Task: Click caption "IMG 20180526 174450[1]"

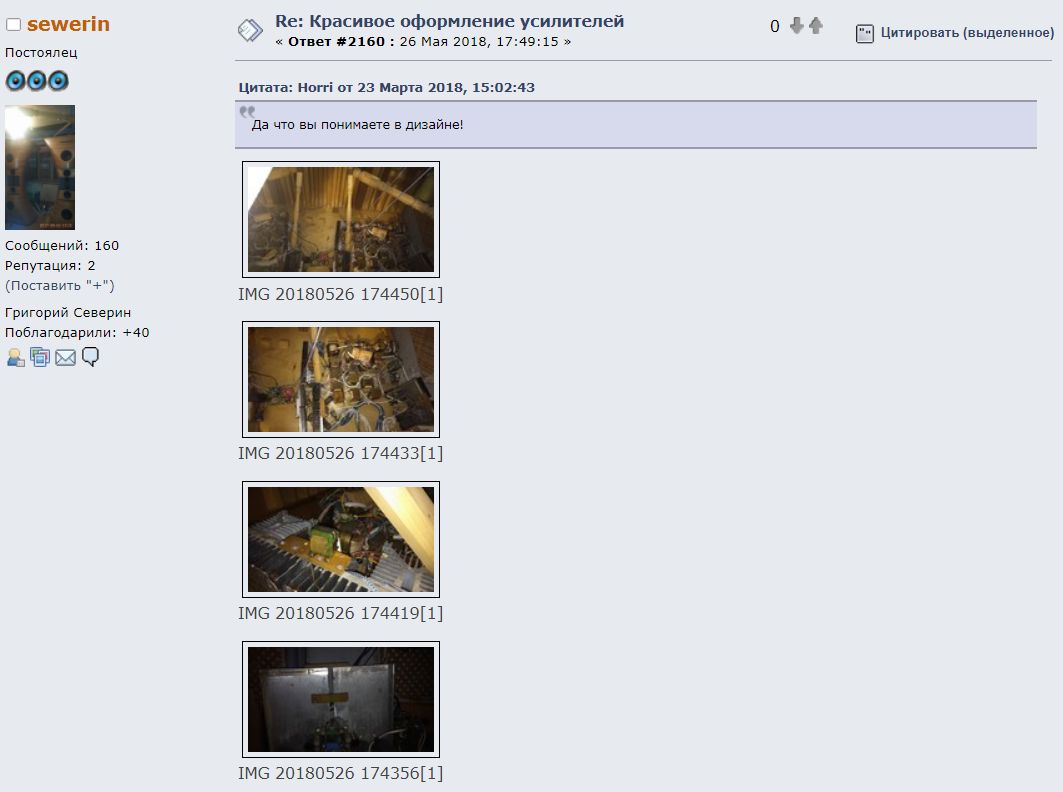Action: [340, 294]
